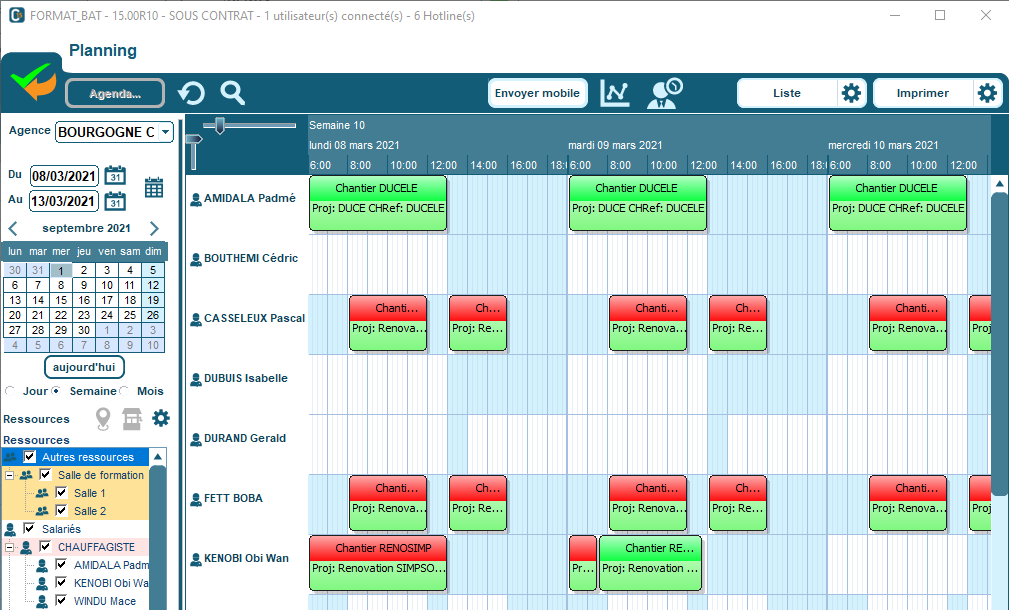Toggle KENOBI Obi Wan checkbox in tree
Image resolution: width=1009 pixels, height=610 pixels.
(61, 582)
